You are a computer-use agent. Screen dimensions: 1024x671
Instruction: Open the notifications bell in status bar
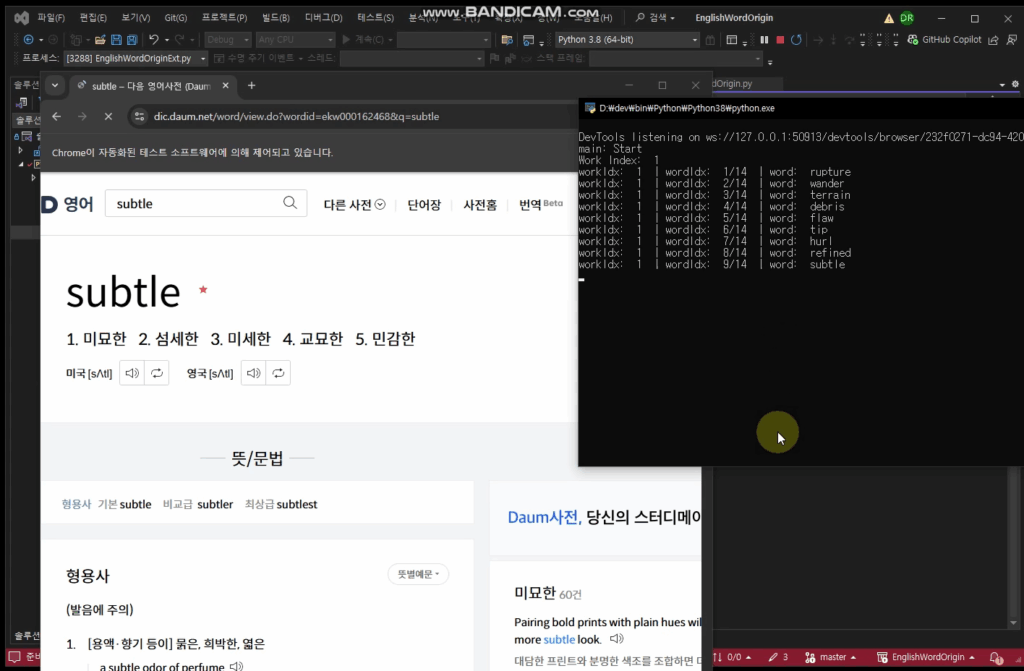click(x=996, y=657)
